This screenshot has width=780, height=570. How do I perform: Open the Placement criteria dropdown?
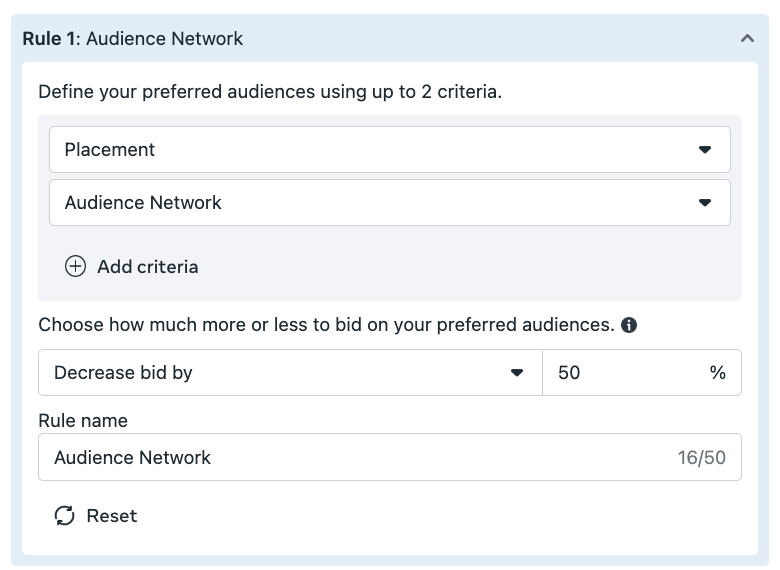390,149
